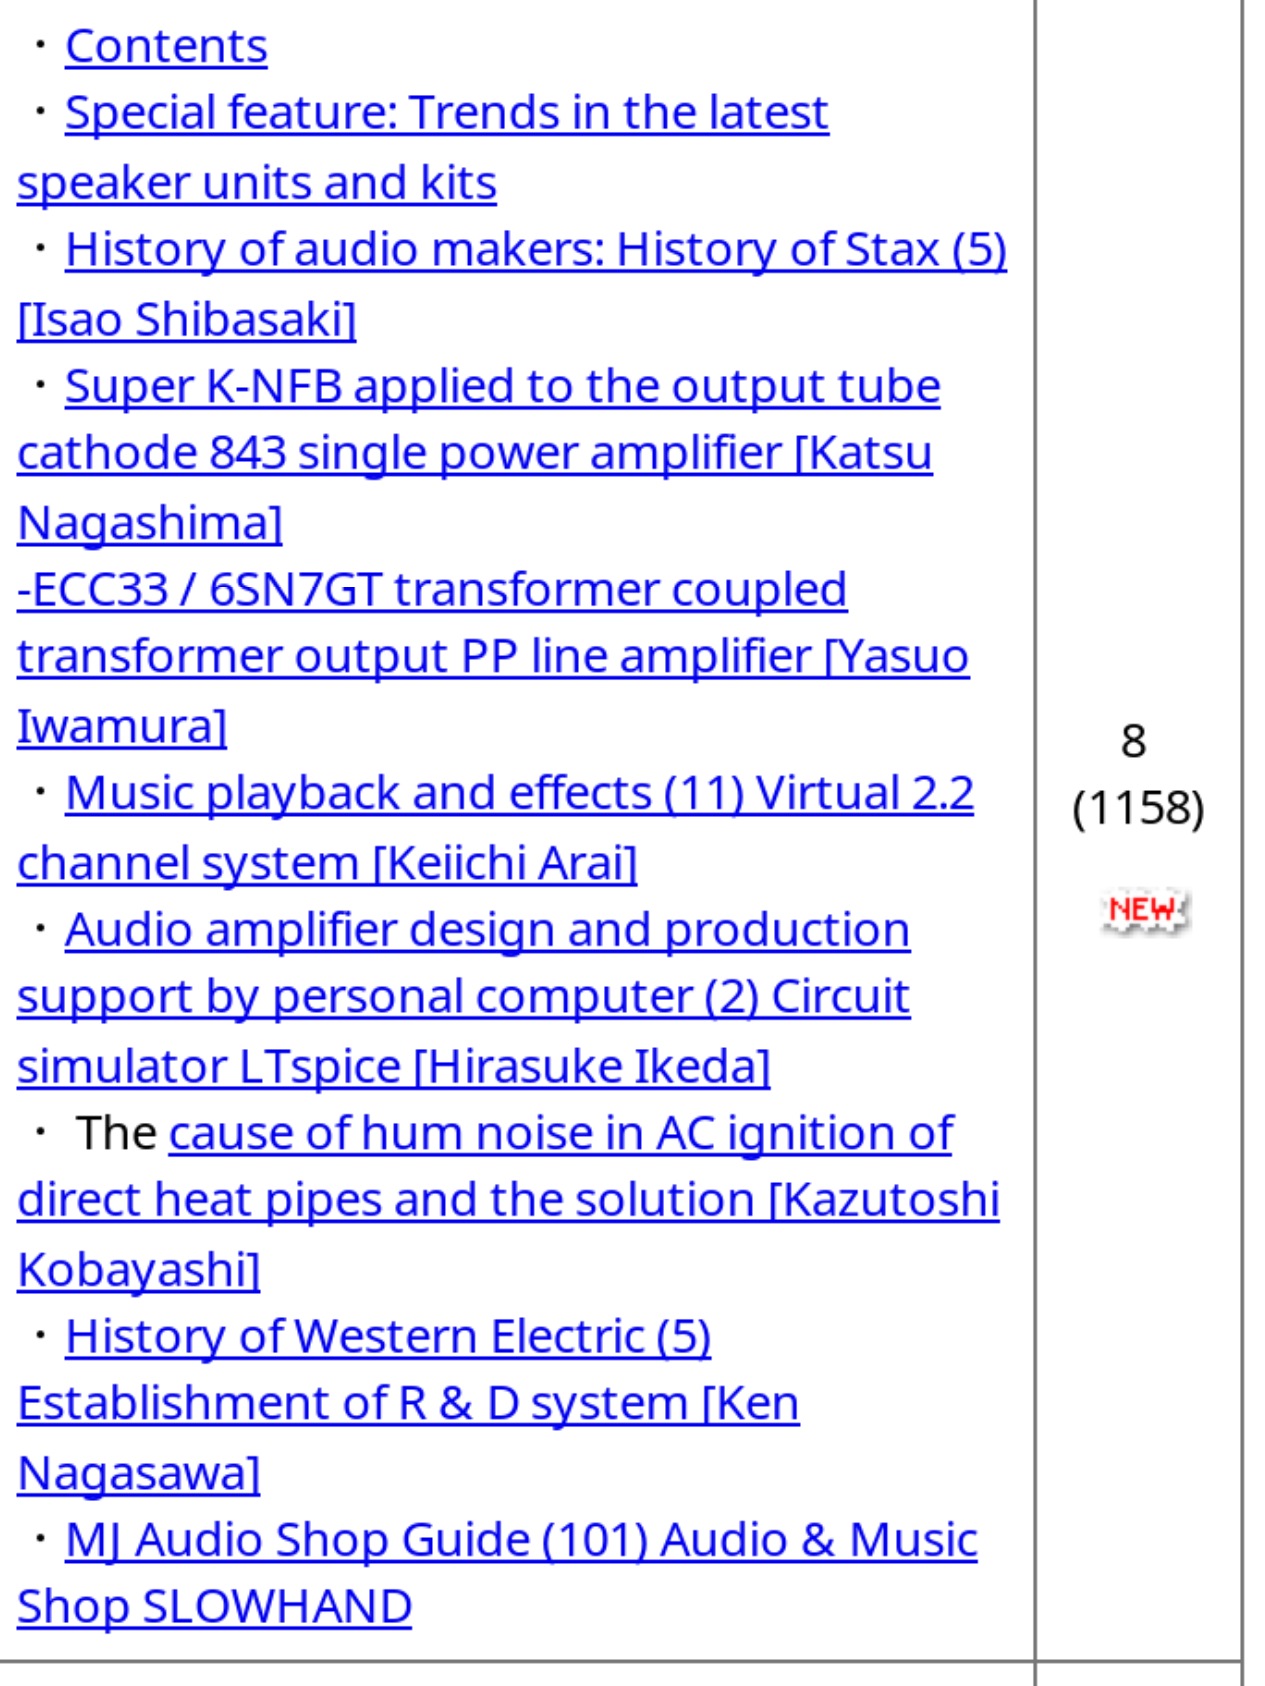Image resolution: width=1265 pixels, height=1686 pixels.
Task: Click the red NEW badge icon
Action: click(x=1144, y=911)
